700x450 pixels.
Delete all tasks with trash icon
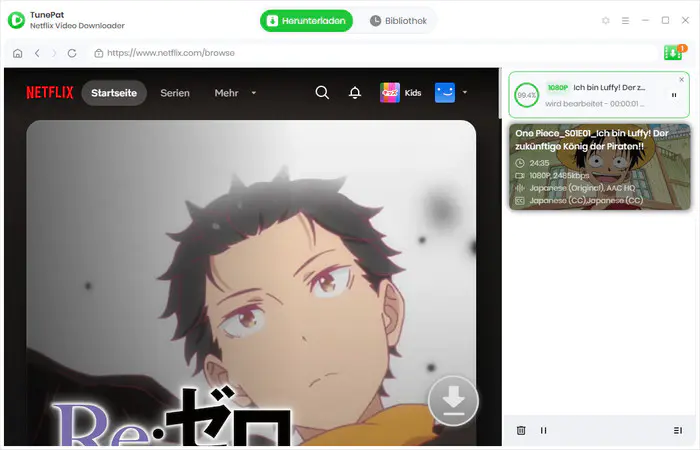pyautogui.click(x=521, y=430)
